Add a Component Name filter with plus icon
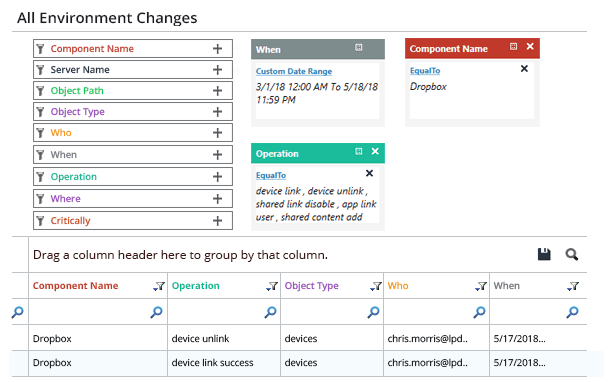Screen dimensions: 612x382 coord(217,49)
